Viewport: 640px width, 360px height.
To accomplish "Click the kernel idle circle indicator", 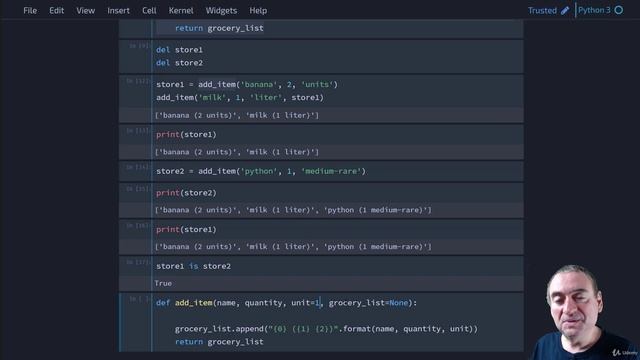I will pos(619,10).
